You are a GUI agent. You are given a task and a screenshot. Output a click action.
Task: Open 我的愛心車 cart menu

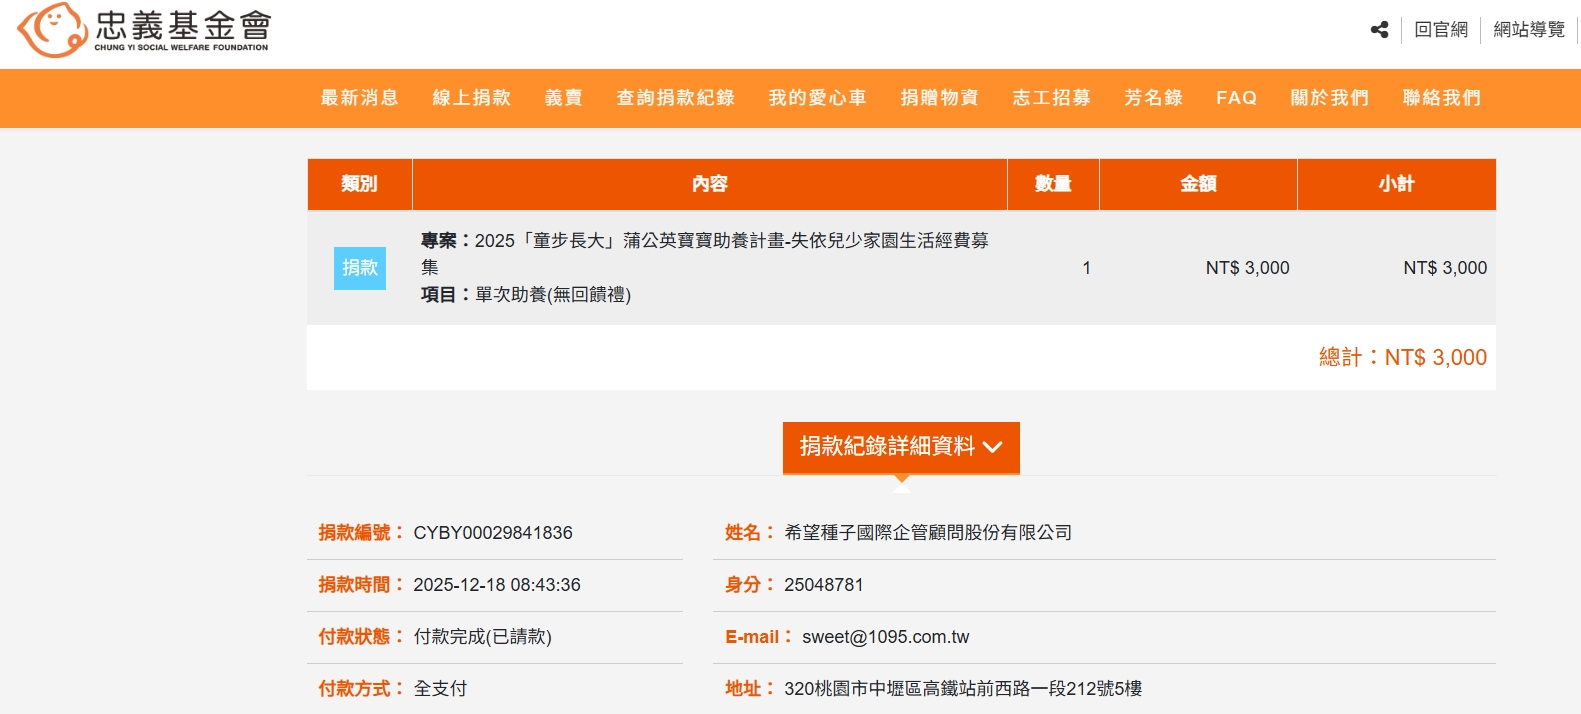tap(817, 98)
